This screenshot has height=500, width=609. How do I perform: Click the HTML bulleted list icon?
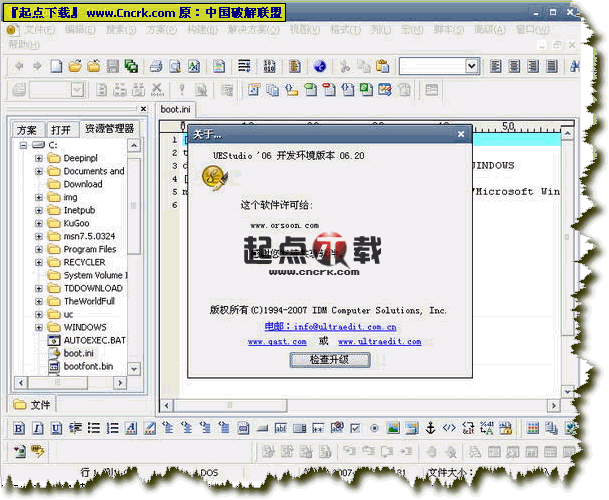tap(94, 428)
